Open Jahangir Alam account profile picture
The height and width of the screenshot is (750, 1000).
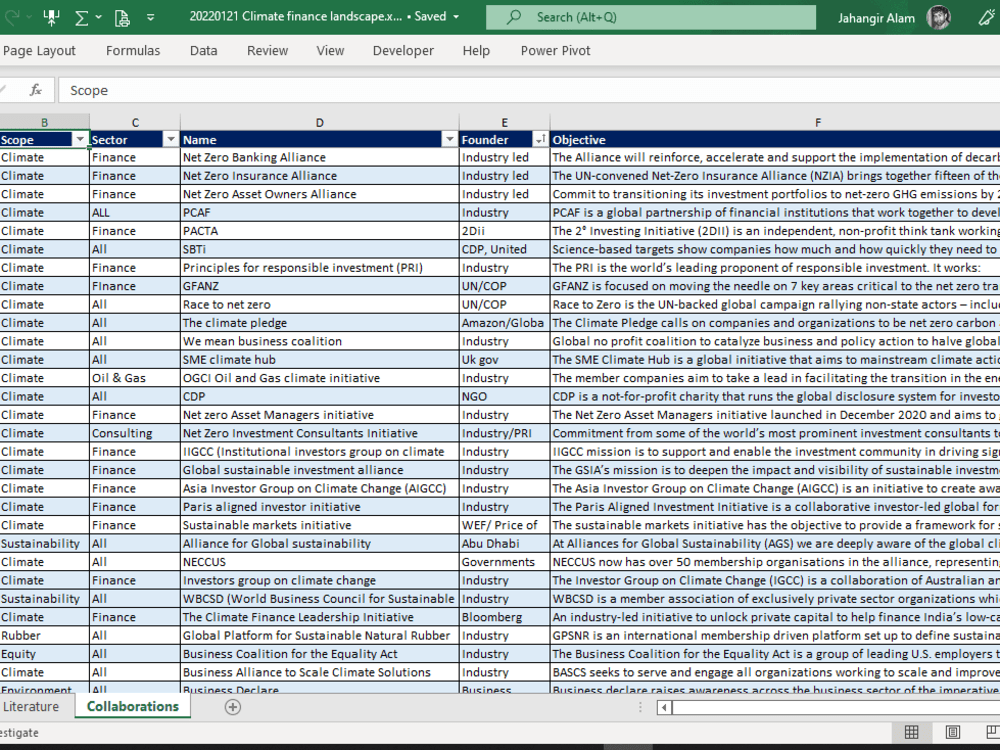[x=938, y=17]
